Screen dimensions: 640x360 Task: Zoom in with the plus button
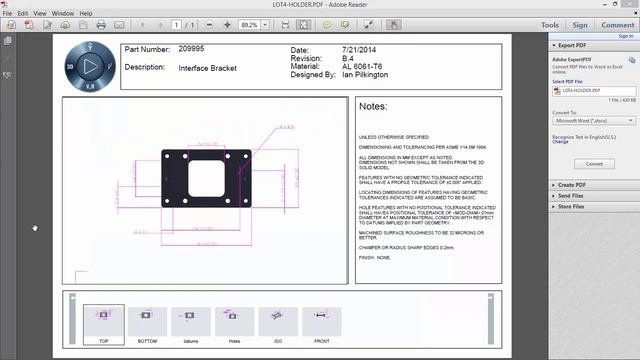pyautogui.click(x=227, y=25)
